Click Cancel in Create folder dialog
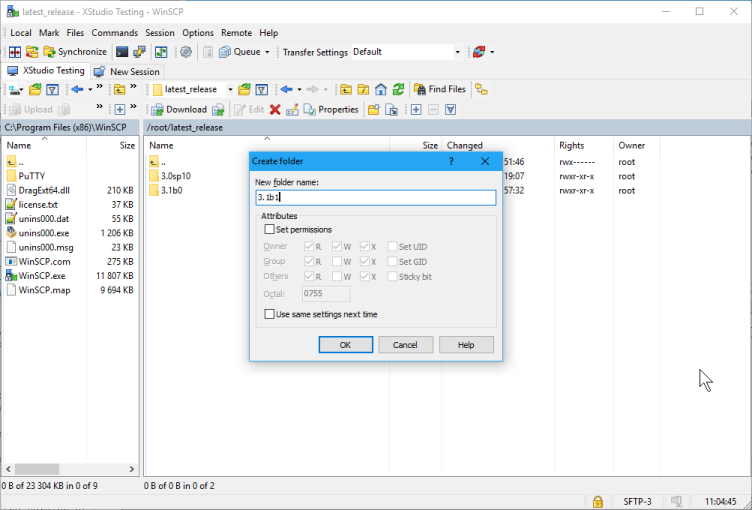Screen dimensions: 752x510 coord(406,345)
